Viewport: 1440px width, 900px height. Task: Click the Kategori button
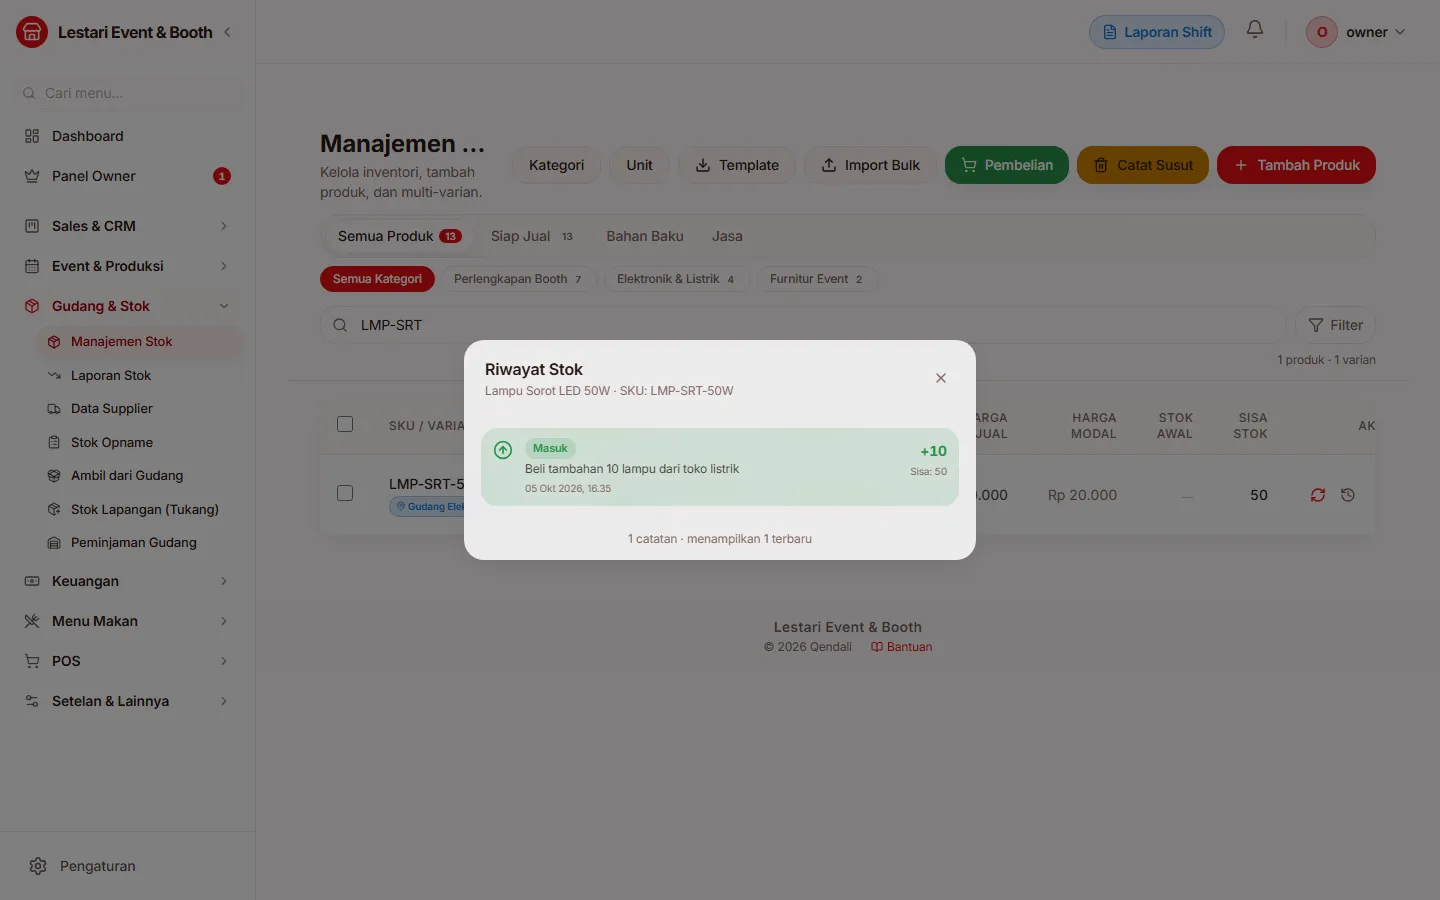pyautogui.click(x=556, y=165)
